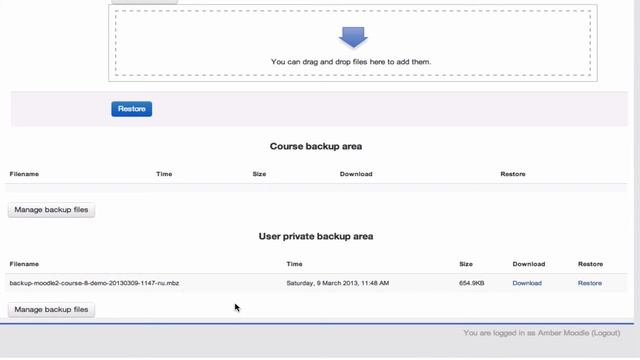Click Size column header in User private backup table
The width and height of the screenshot is (640, 360).
click(466, 264)
